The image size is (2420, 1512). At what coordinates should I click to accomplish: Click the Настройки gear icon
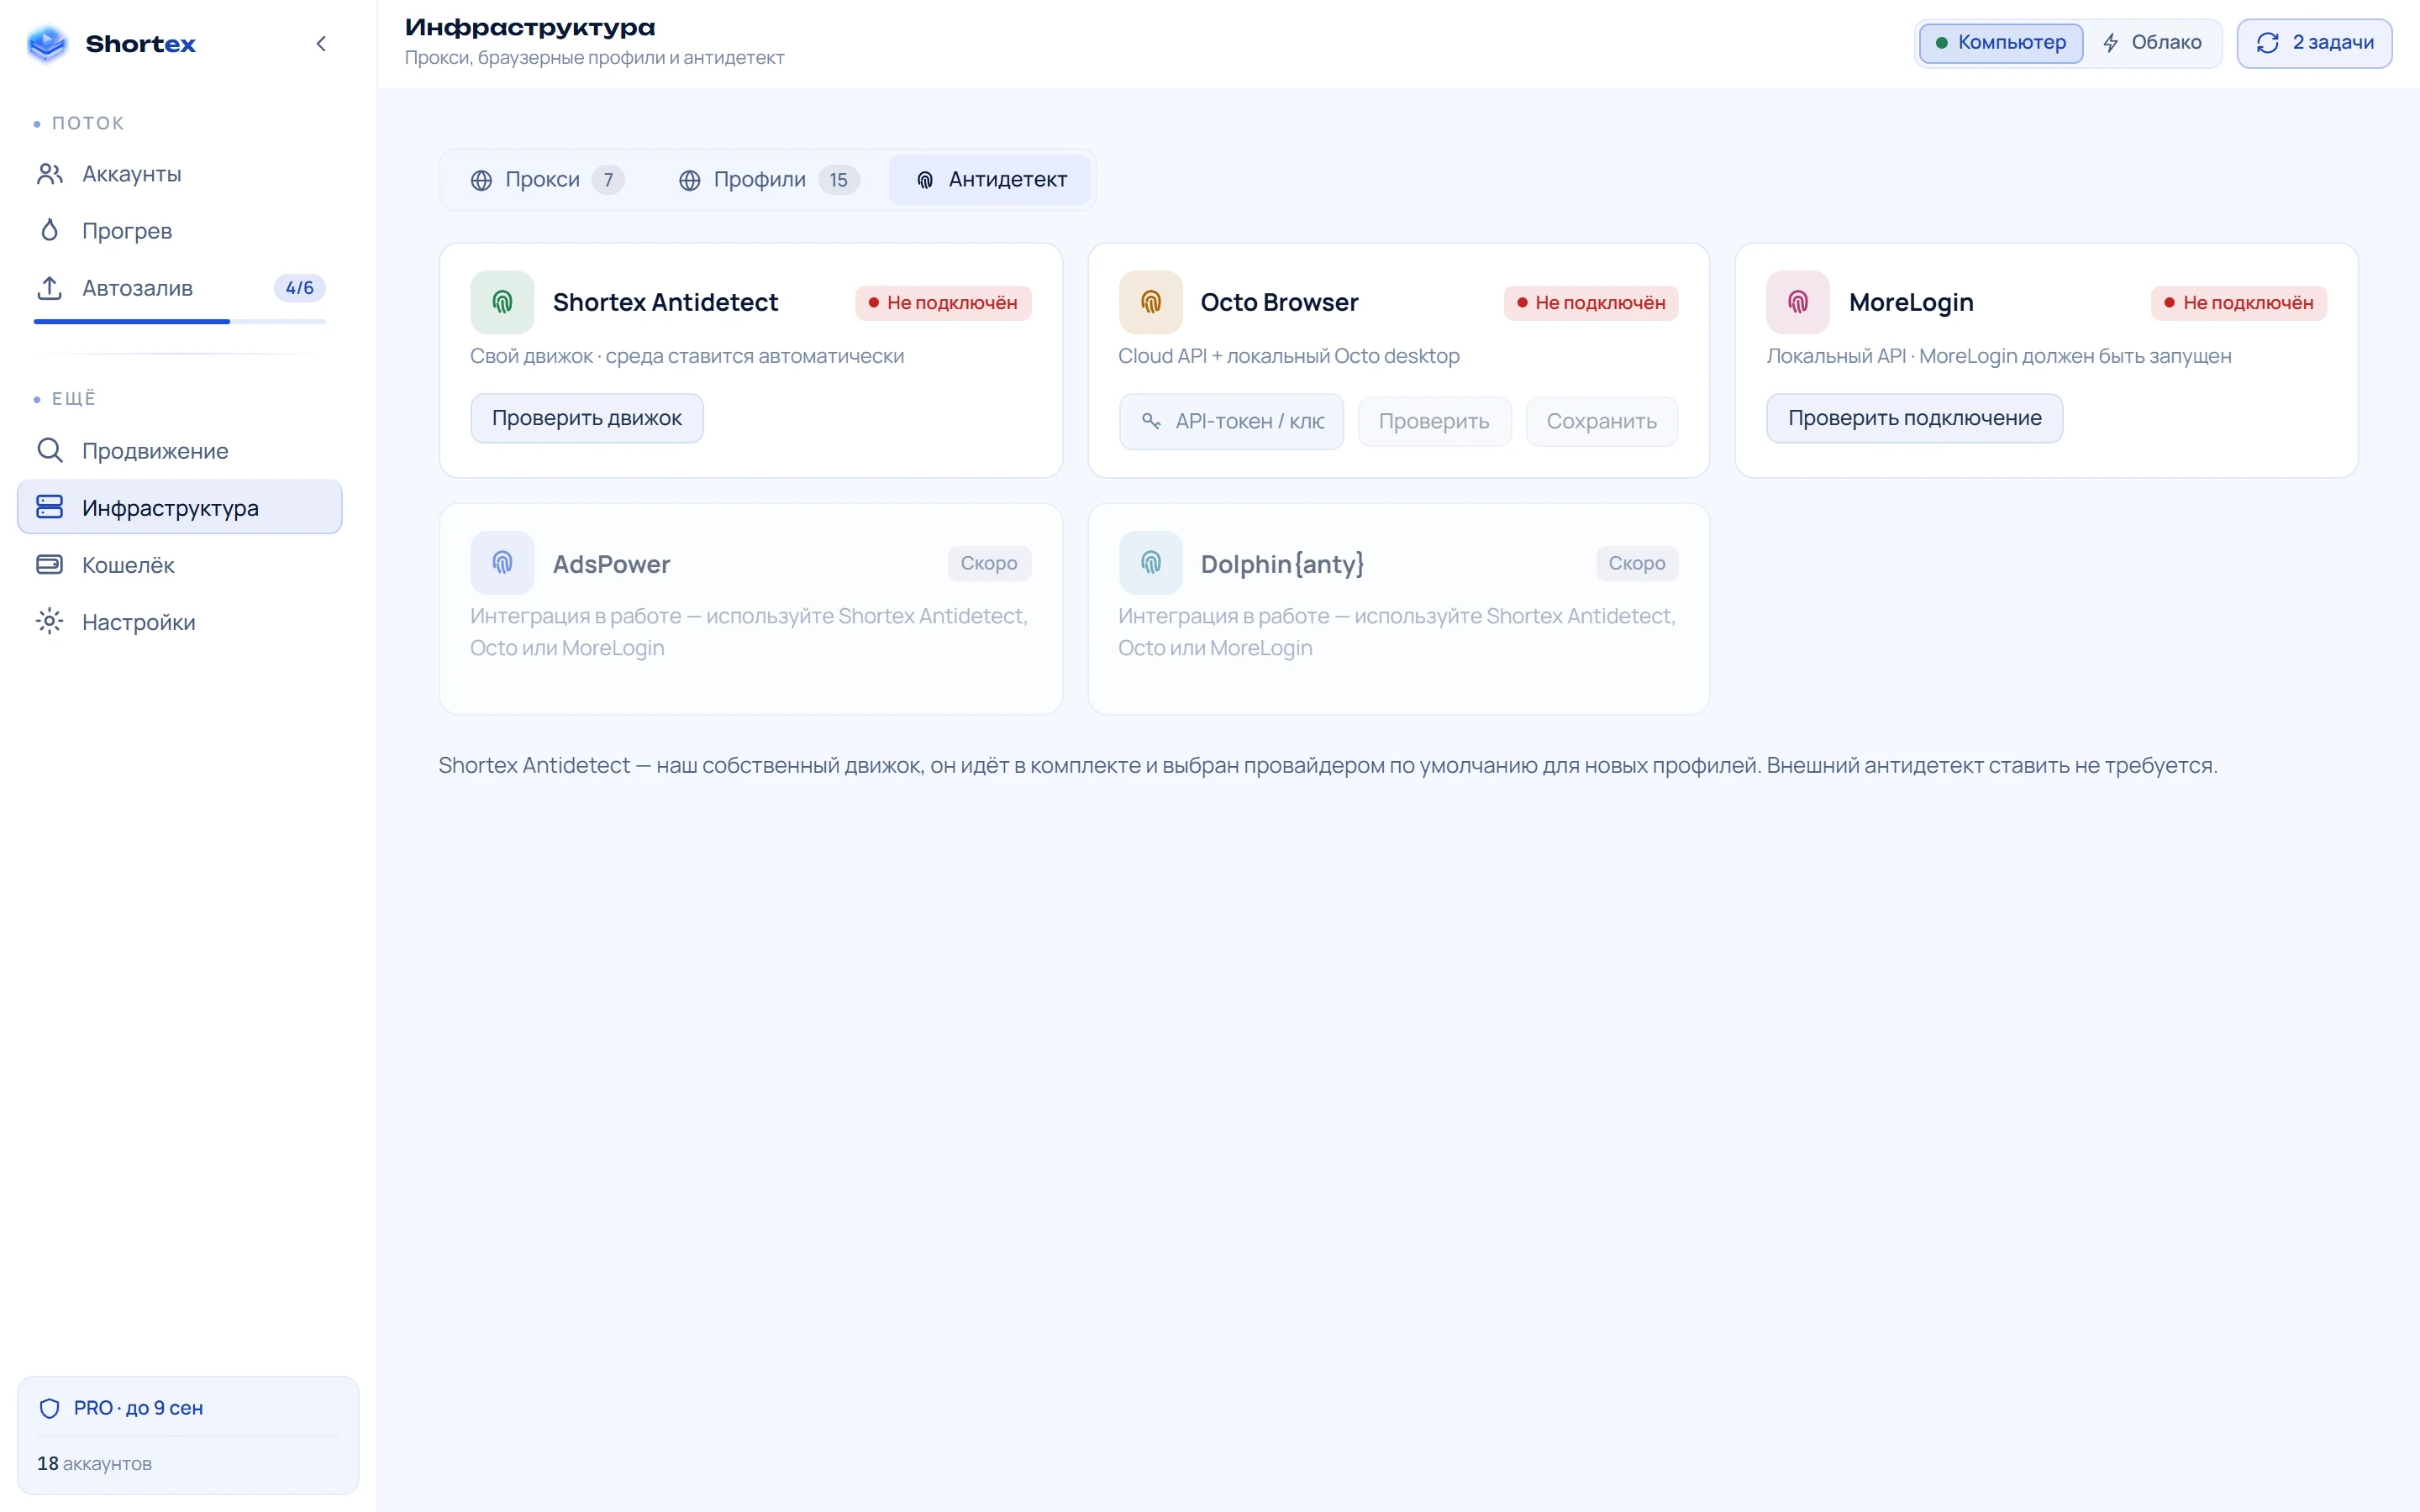pyautogui.click(x=50, y=622)
